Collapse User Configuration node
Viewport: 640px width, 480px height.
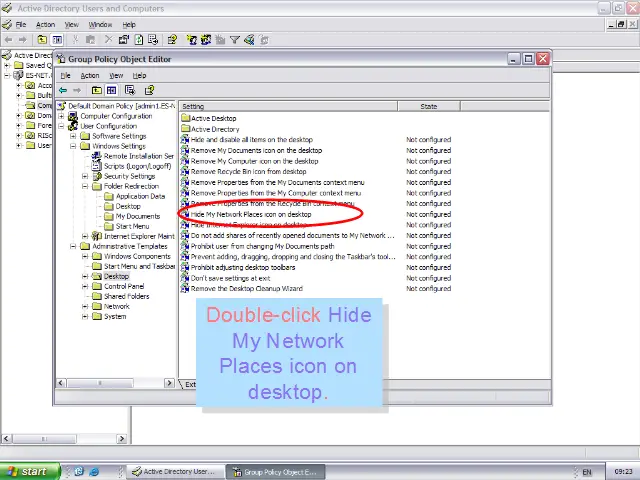pos(61,126)
